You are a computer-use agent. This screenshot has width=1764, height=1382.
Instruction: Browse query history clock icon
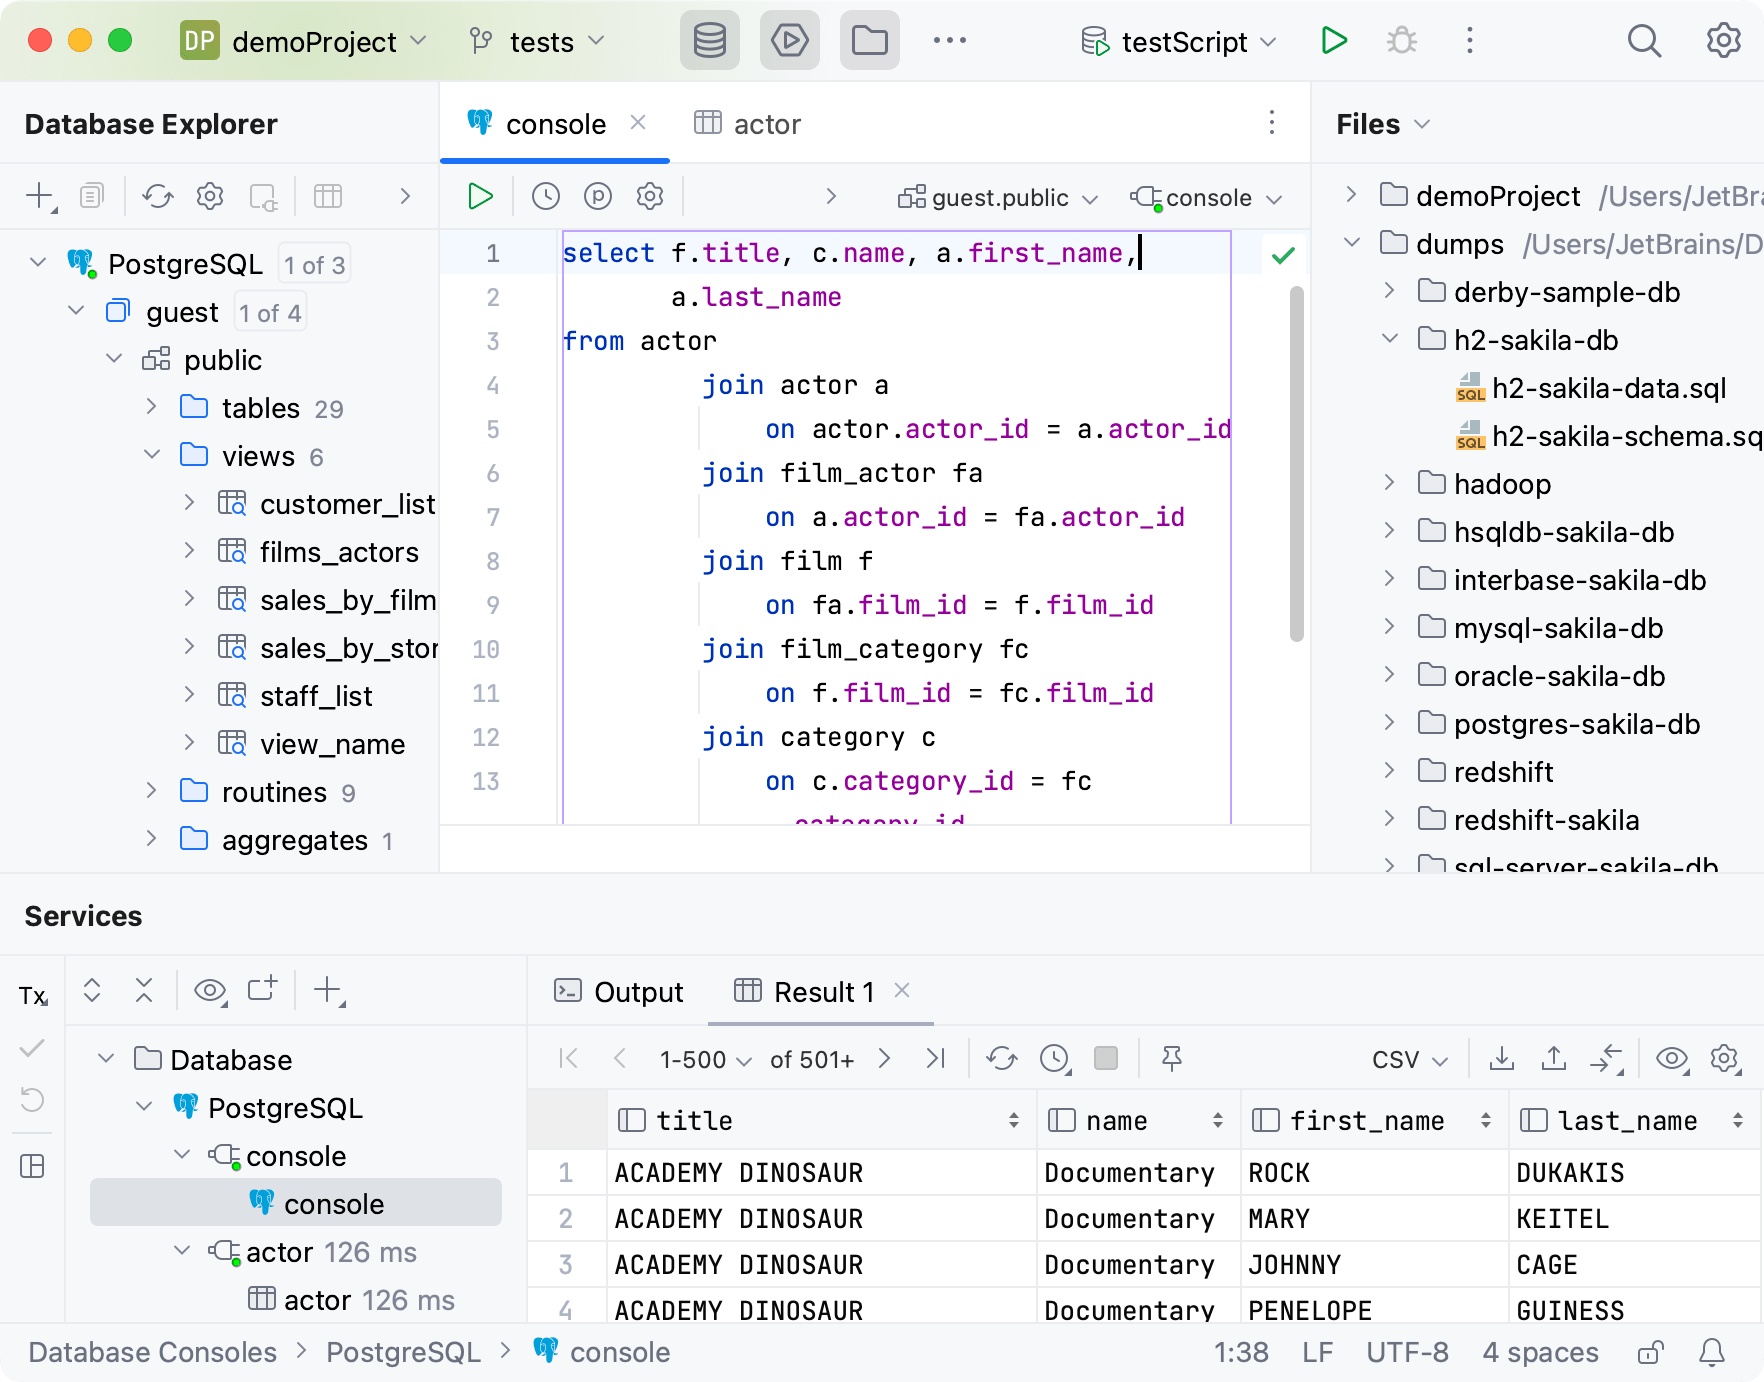pos(546,196)
